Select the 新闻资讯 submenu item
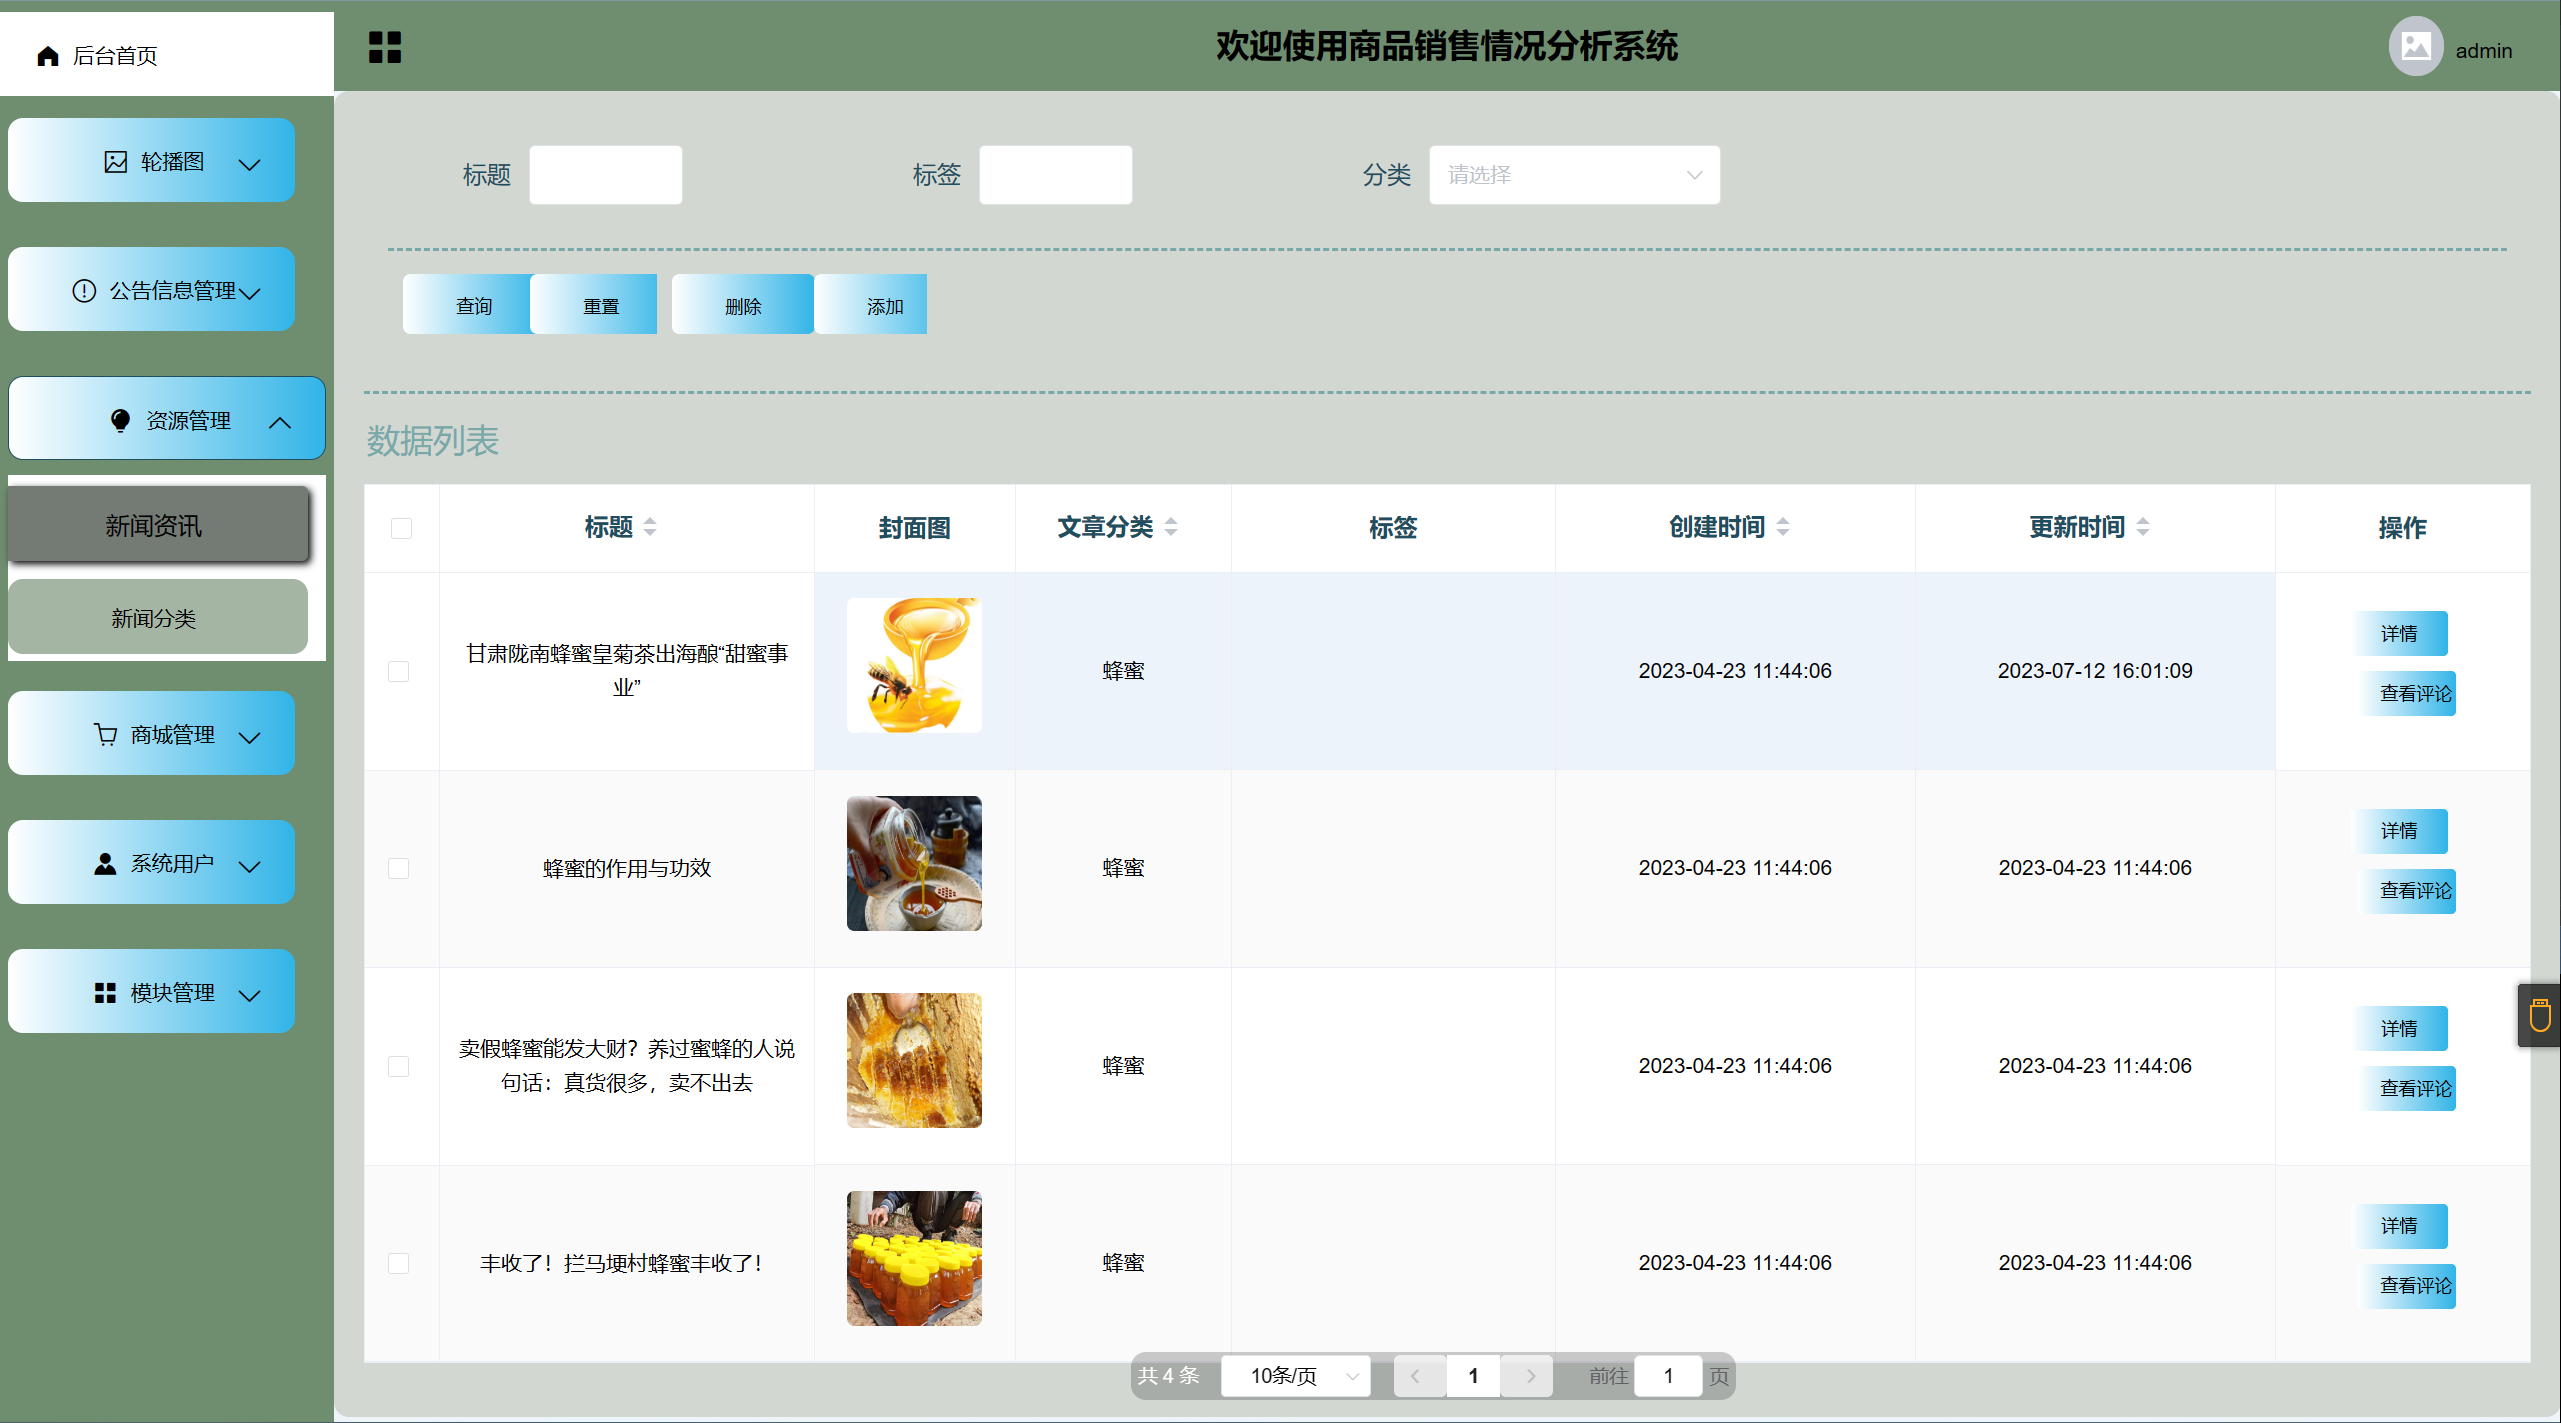 click(159, 525)
